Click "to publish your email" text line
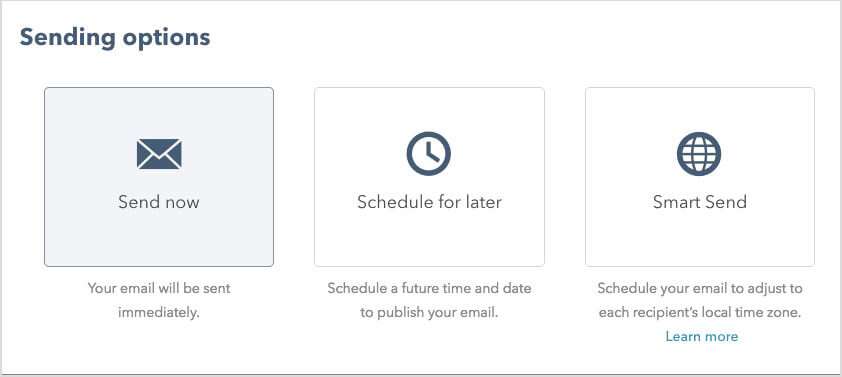 pyautogui.click(x=429, y=313)
